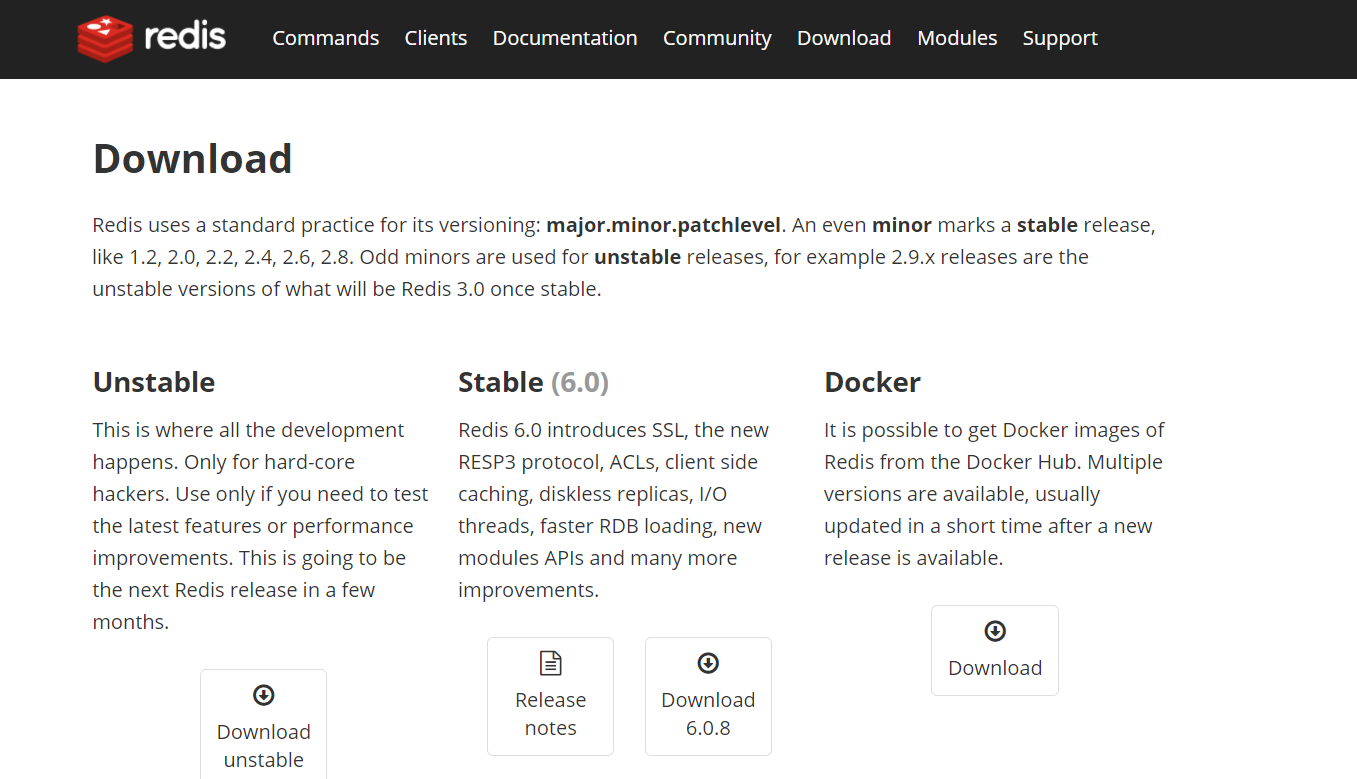Image resolution: width=1357 pixels, height=779 pixels.
Task: Go to Documentation in the navbar
Action: [565, 38]
